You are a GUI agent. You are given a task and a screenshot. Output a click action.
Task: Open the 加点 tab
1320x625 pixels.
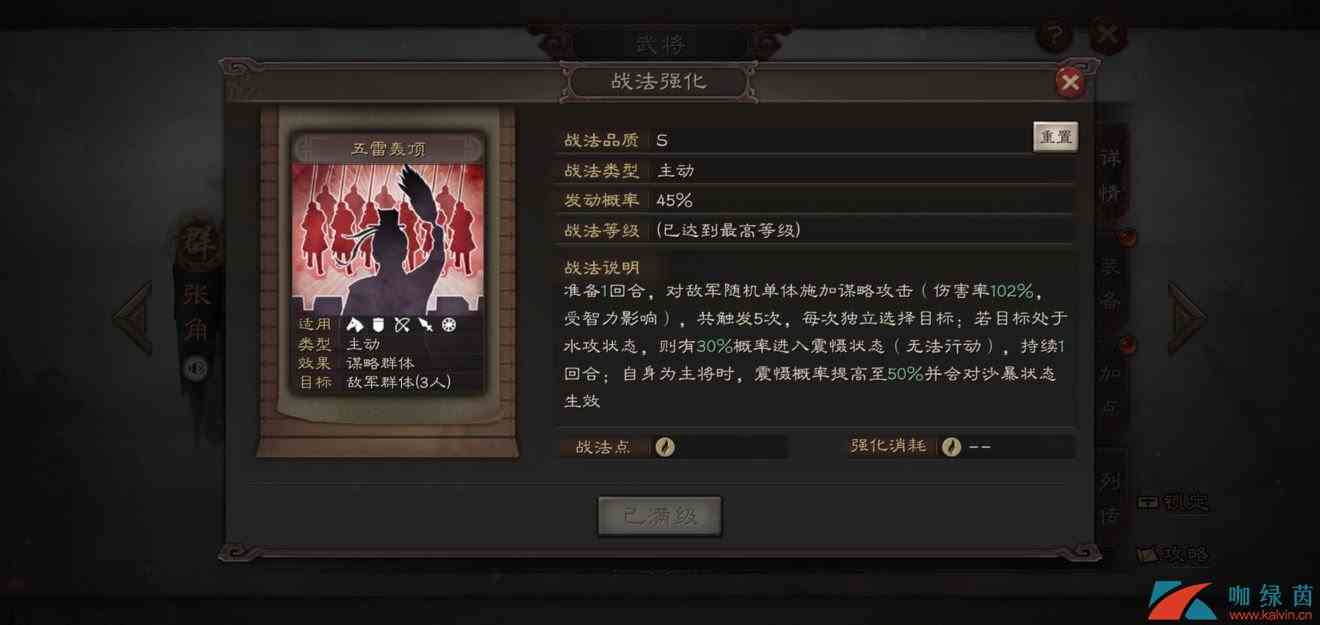1111,390
